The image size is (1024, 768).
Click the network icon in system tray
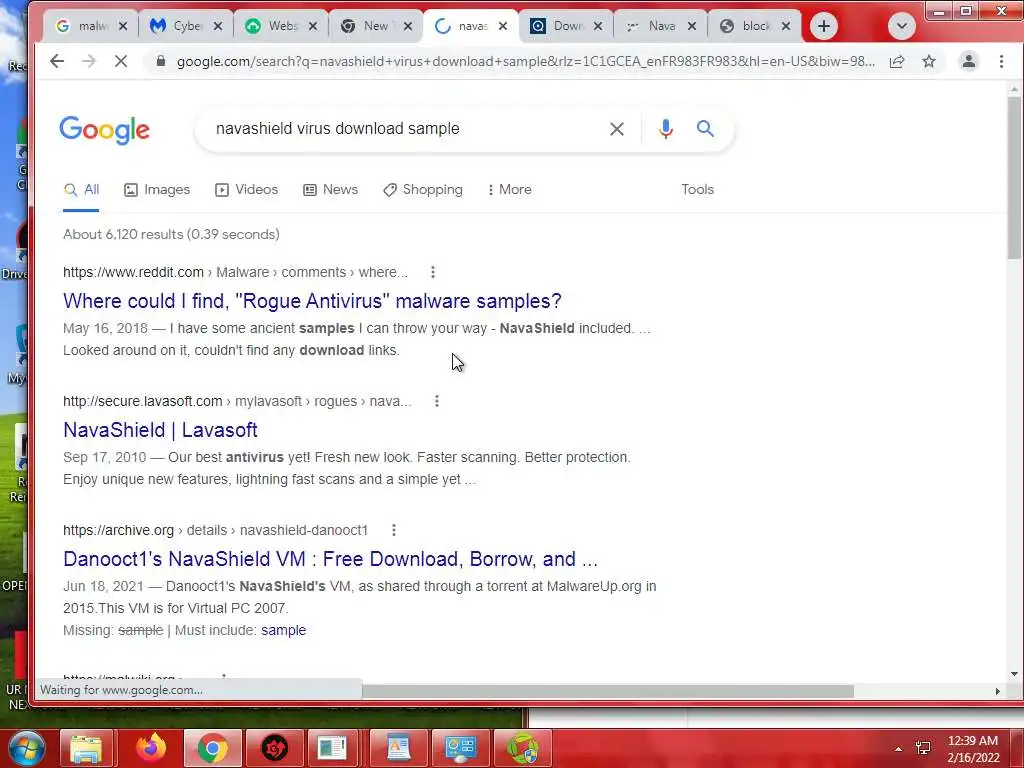(x=923, y=748)
